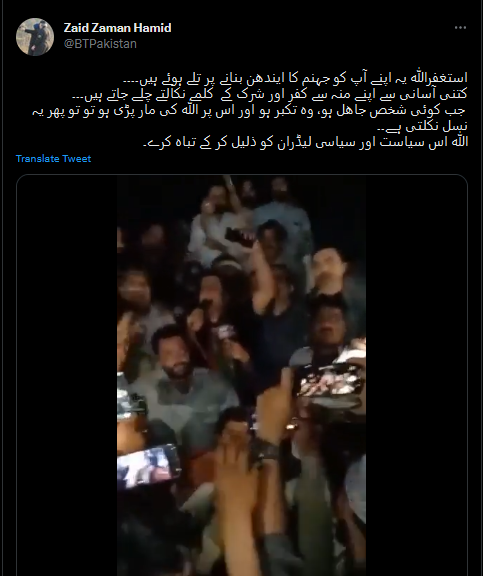Image resolution: width=483 pixels, height=576 pixels.
Task: Click Zaid Zaman Hamid's profile avatar
Action: pos(35,37)
